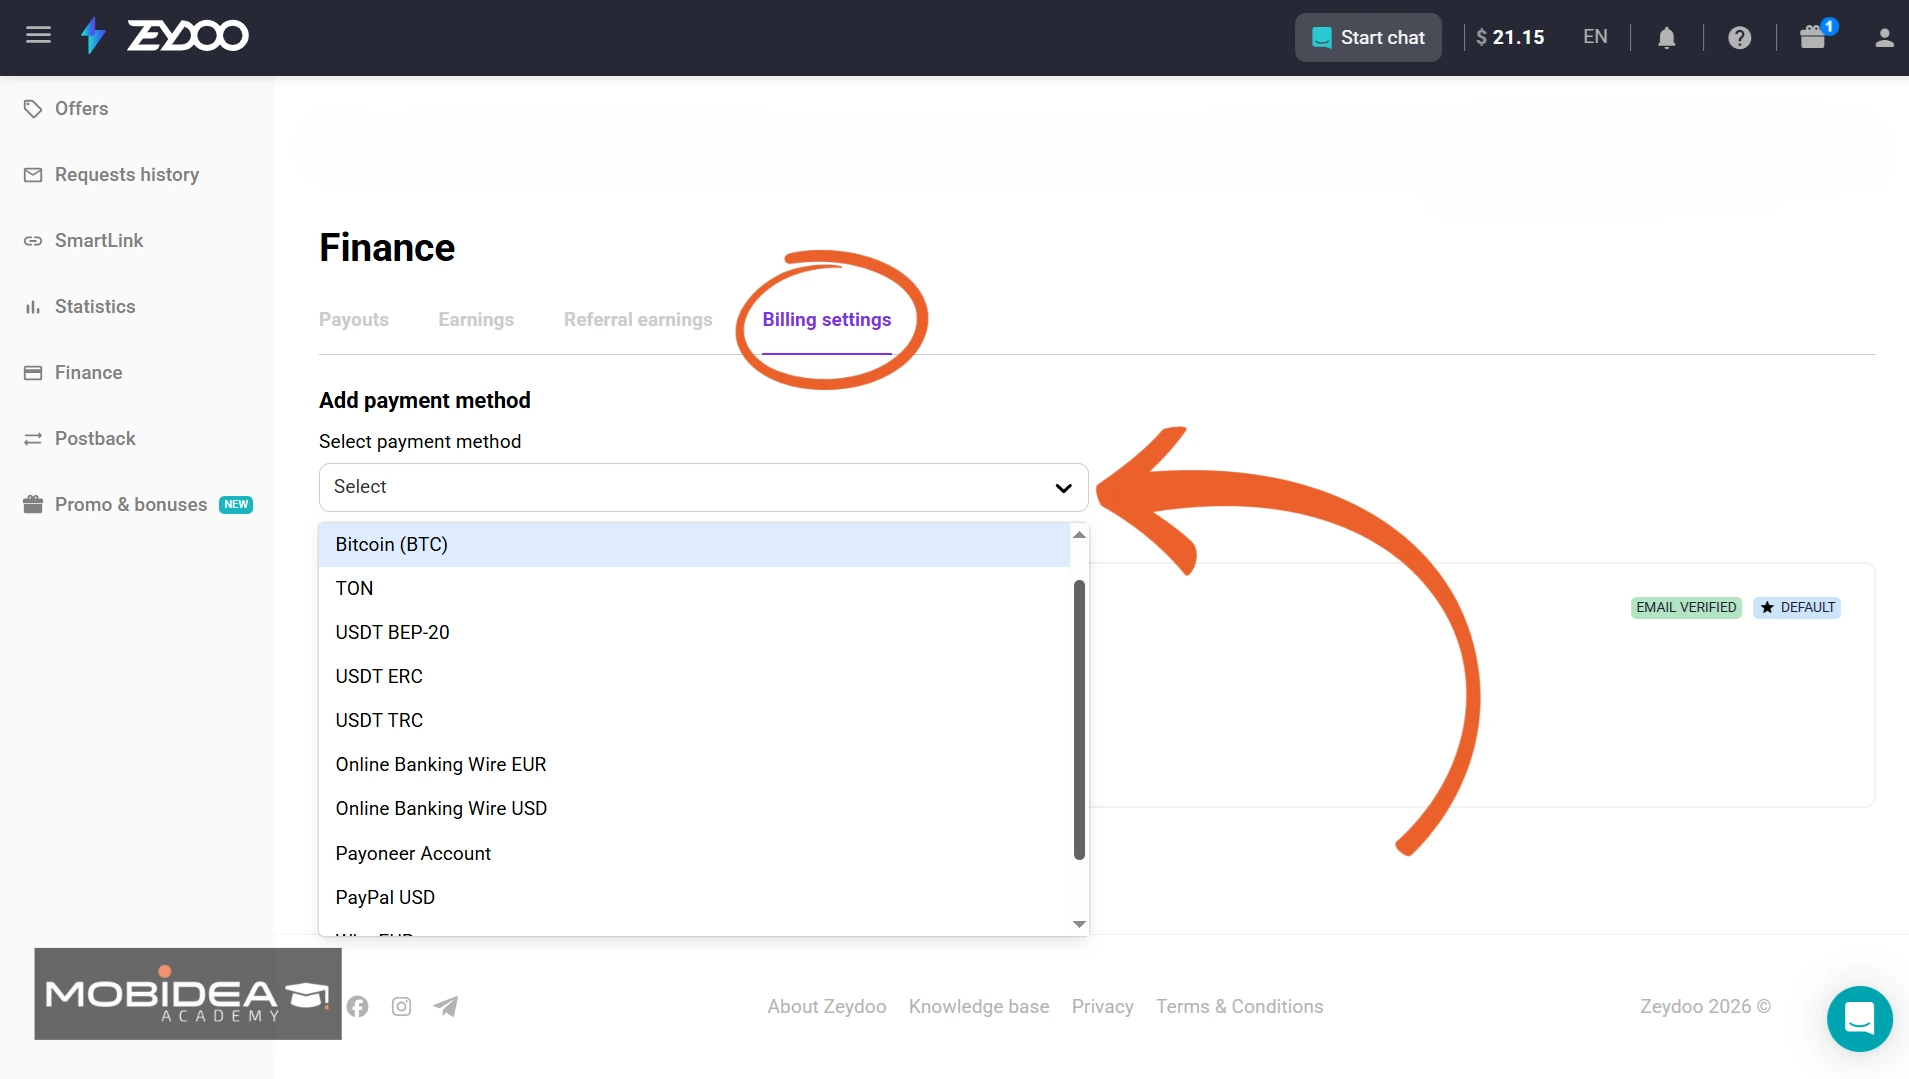This screenshot has height=1079, width=1909.
Task: Switch to the Payouts tab
Action: 354,320
